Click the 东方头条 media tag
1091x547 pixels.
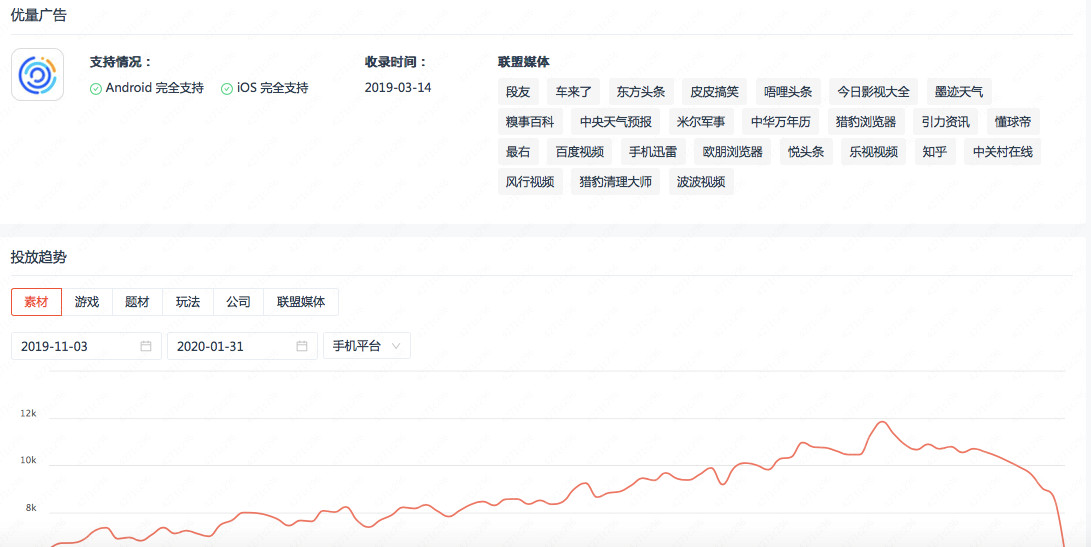coord(641,92)
